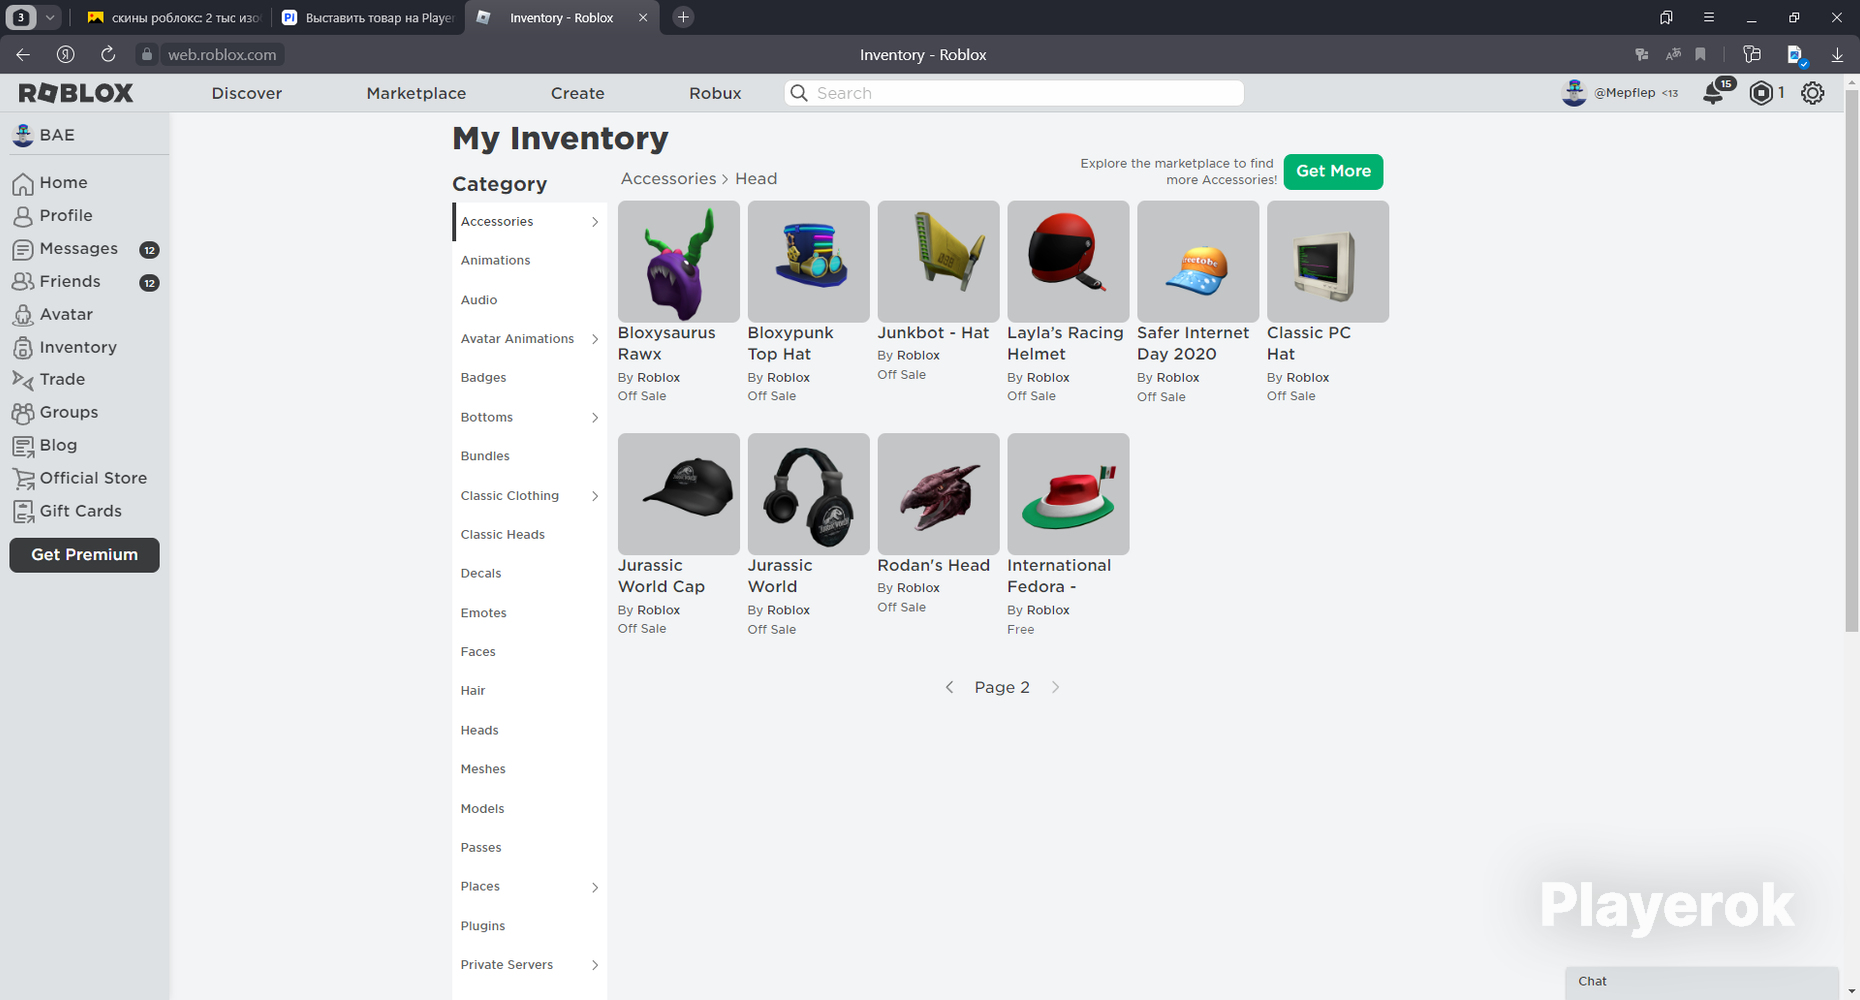Open the Avatar editor icon
Screen dimensions: 1860x1000
(23, 315)
